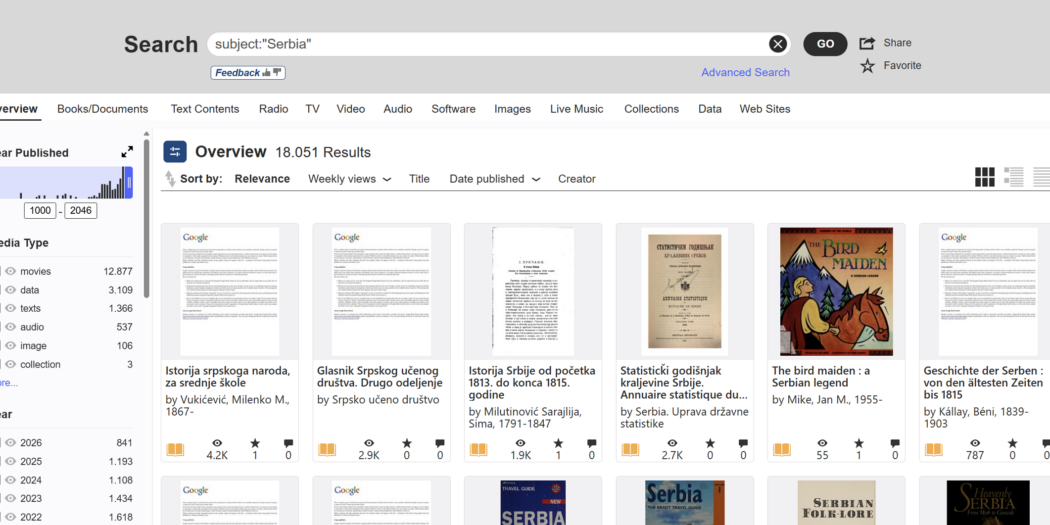Click the Year Published range slider handle

click(128, 182)
